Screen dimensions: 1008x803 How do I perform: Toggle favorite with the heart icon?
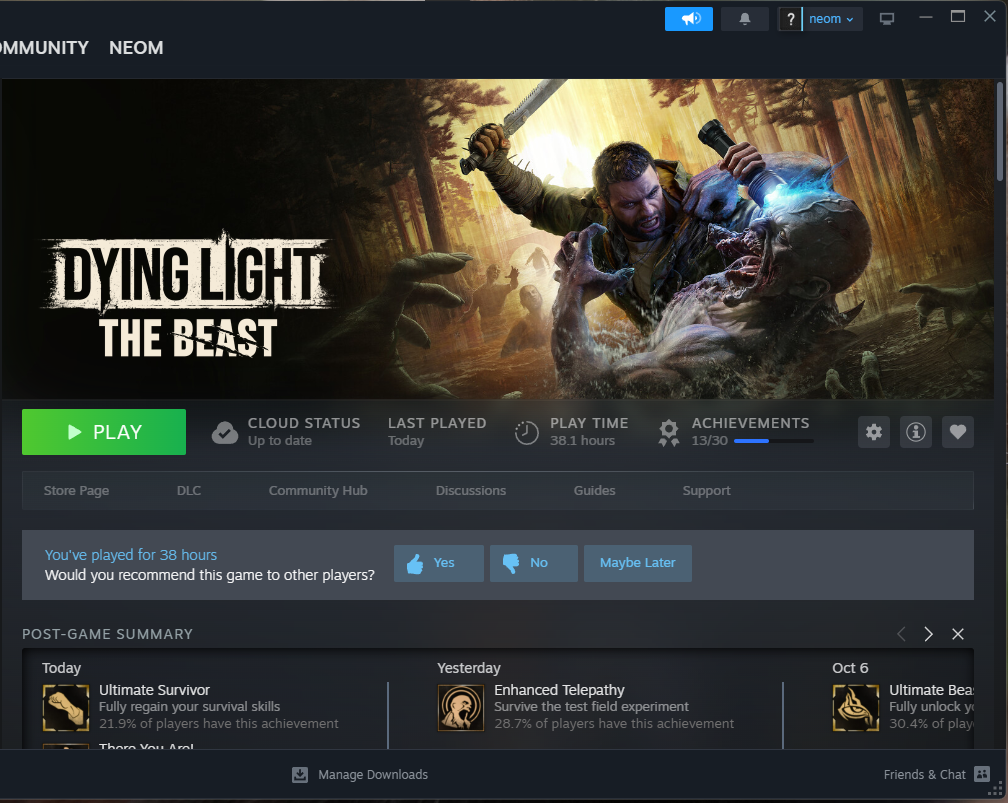[x=958, y=432]
